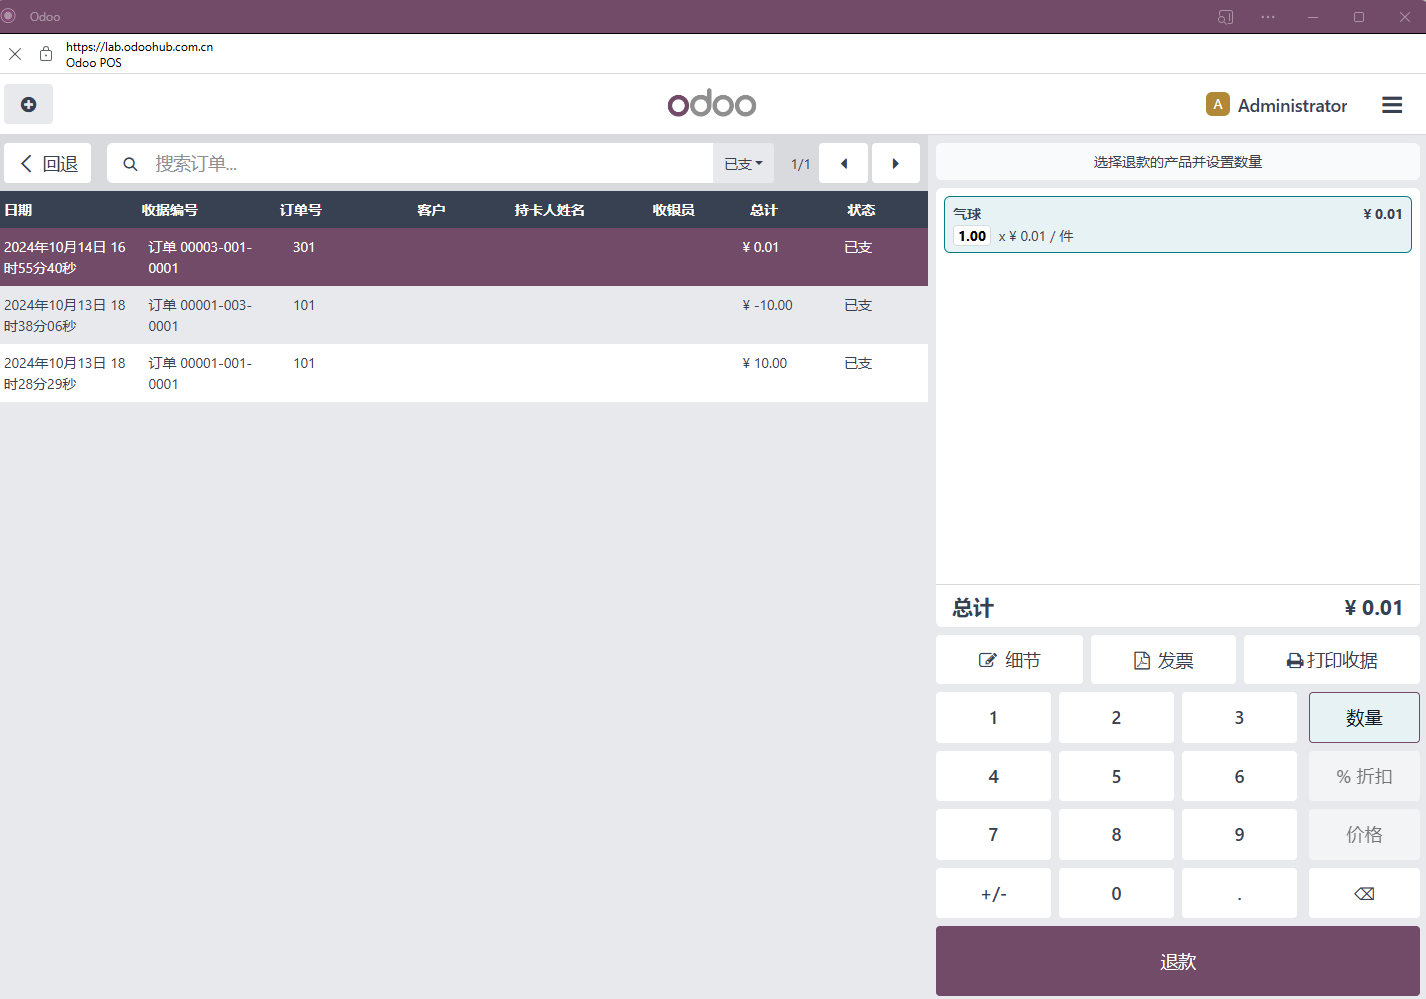Click the magnifier search icon
The image size is (1426, 999).
pyautogui.click(x=130, y=164)
